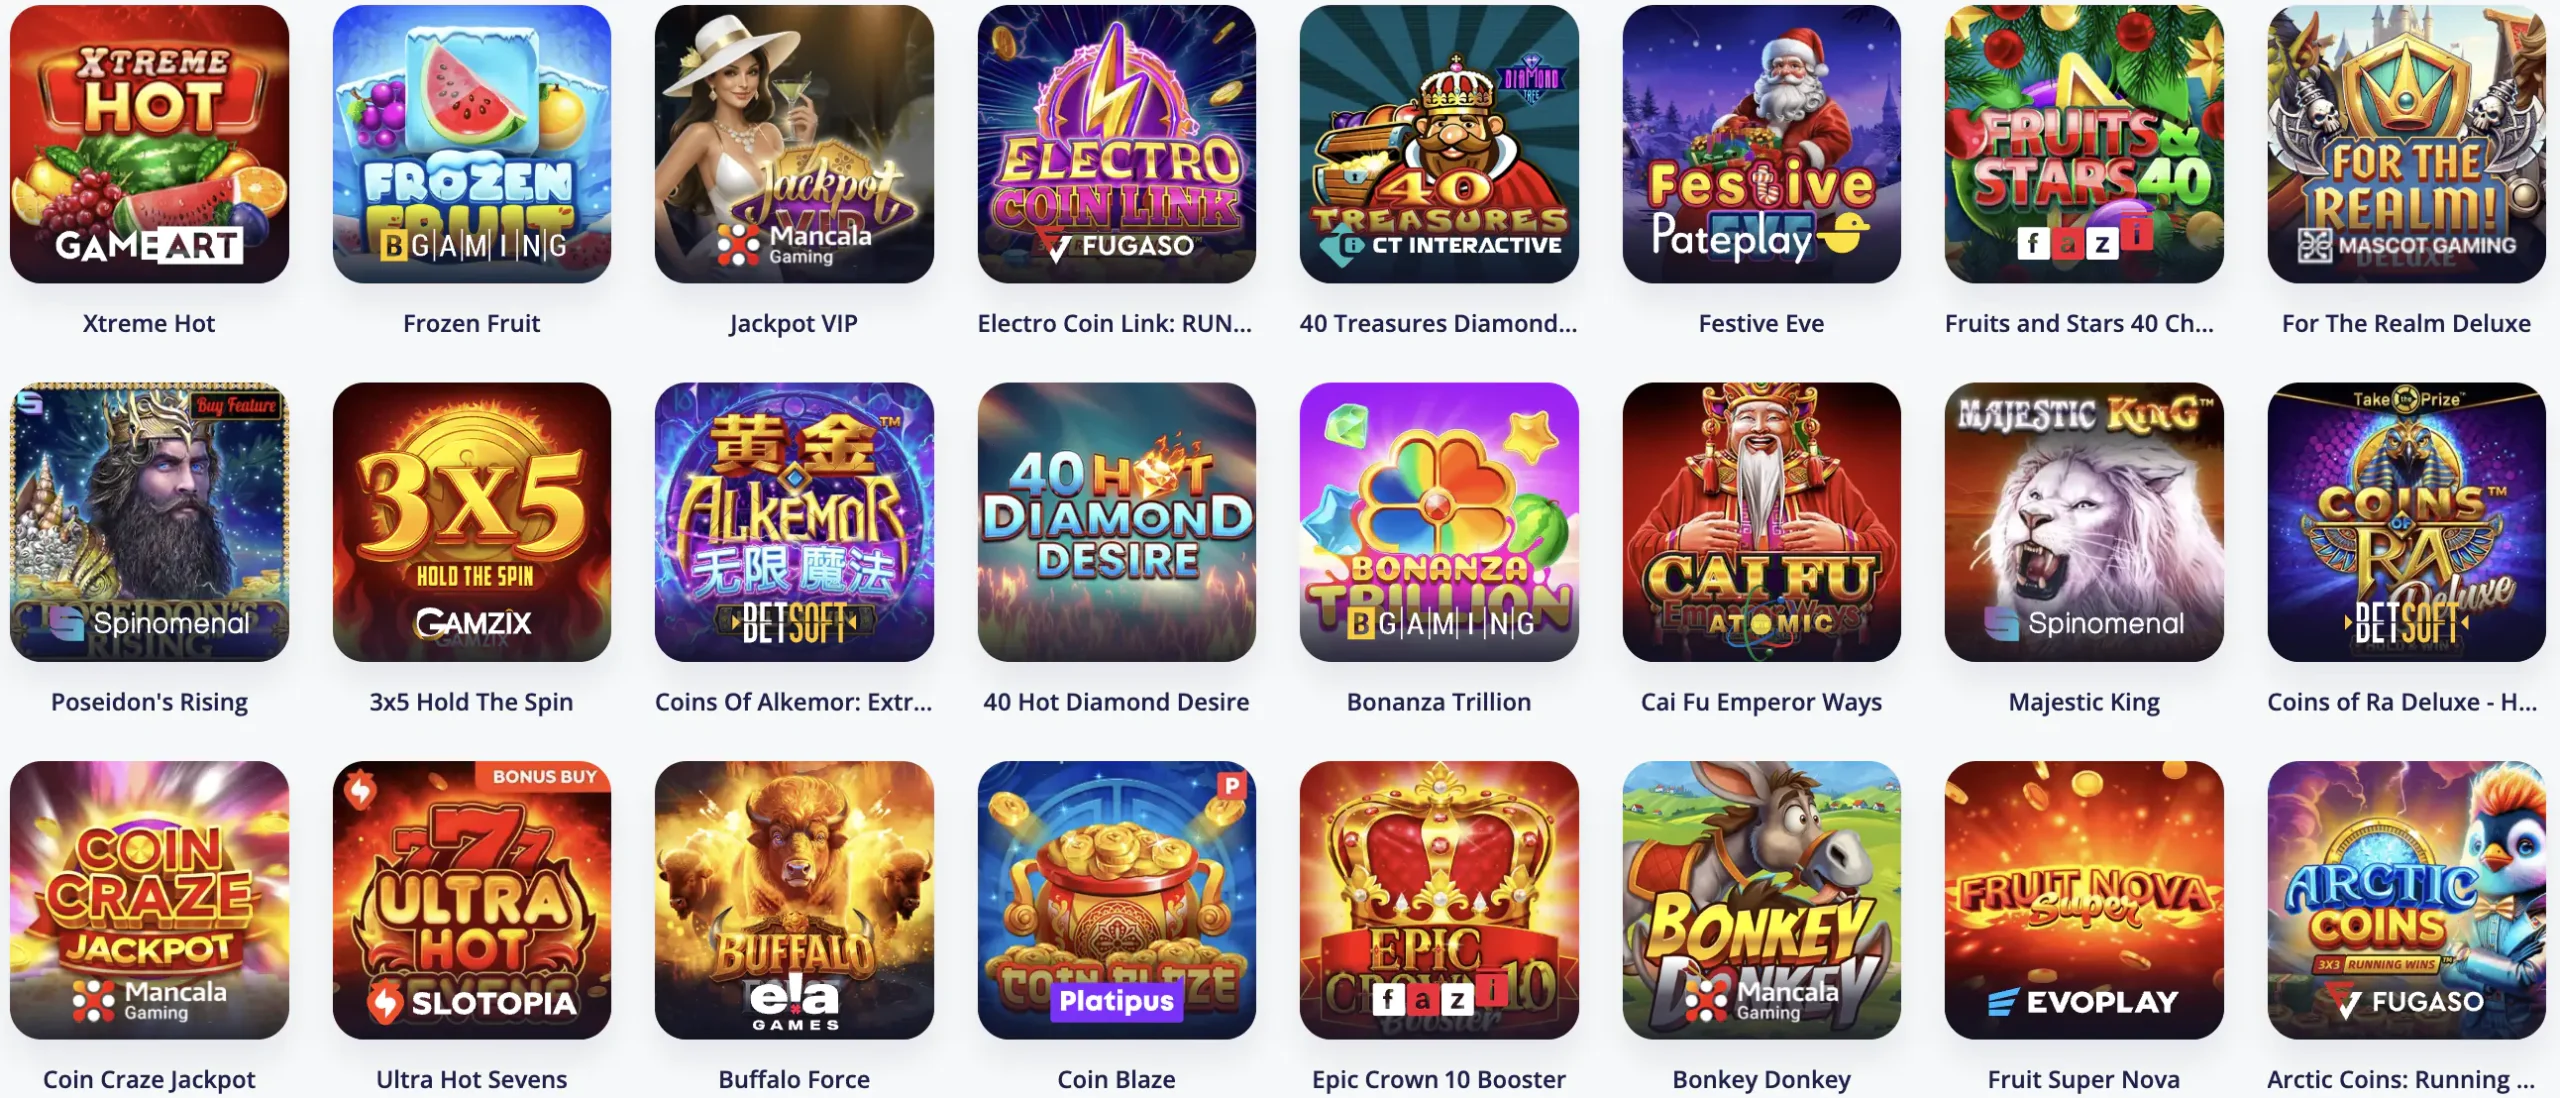The height and width of the screenshot is (1098, 2560).
Task: Open 40 Hot Diamond Desire thumbnail
Action: pos(1117,522)
